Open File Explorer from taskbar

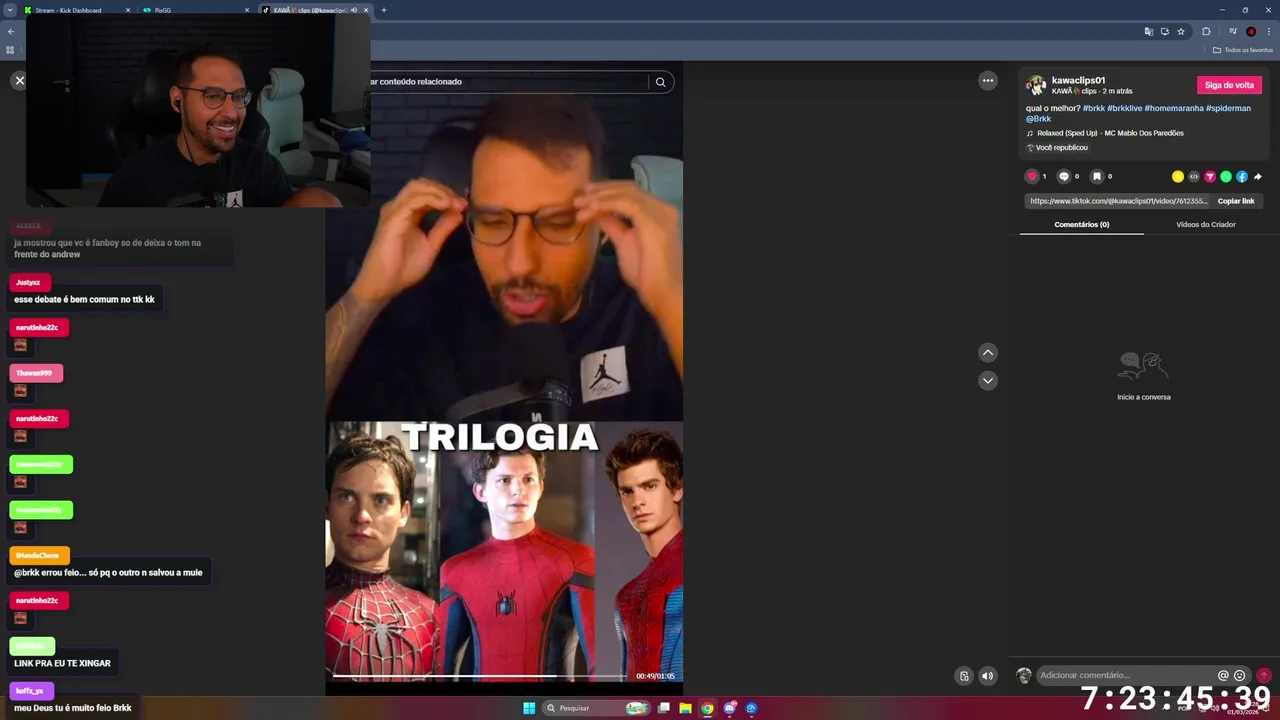(x=685, y=708)
